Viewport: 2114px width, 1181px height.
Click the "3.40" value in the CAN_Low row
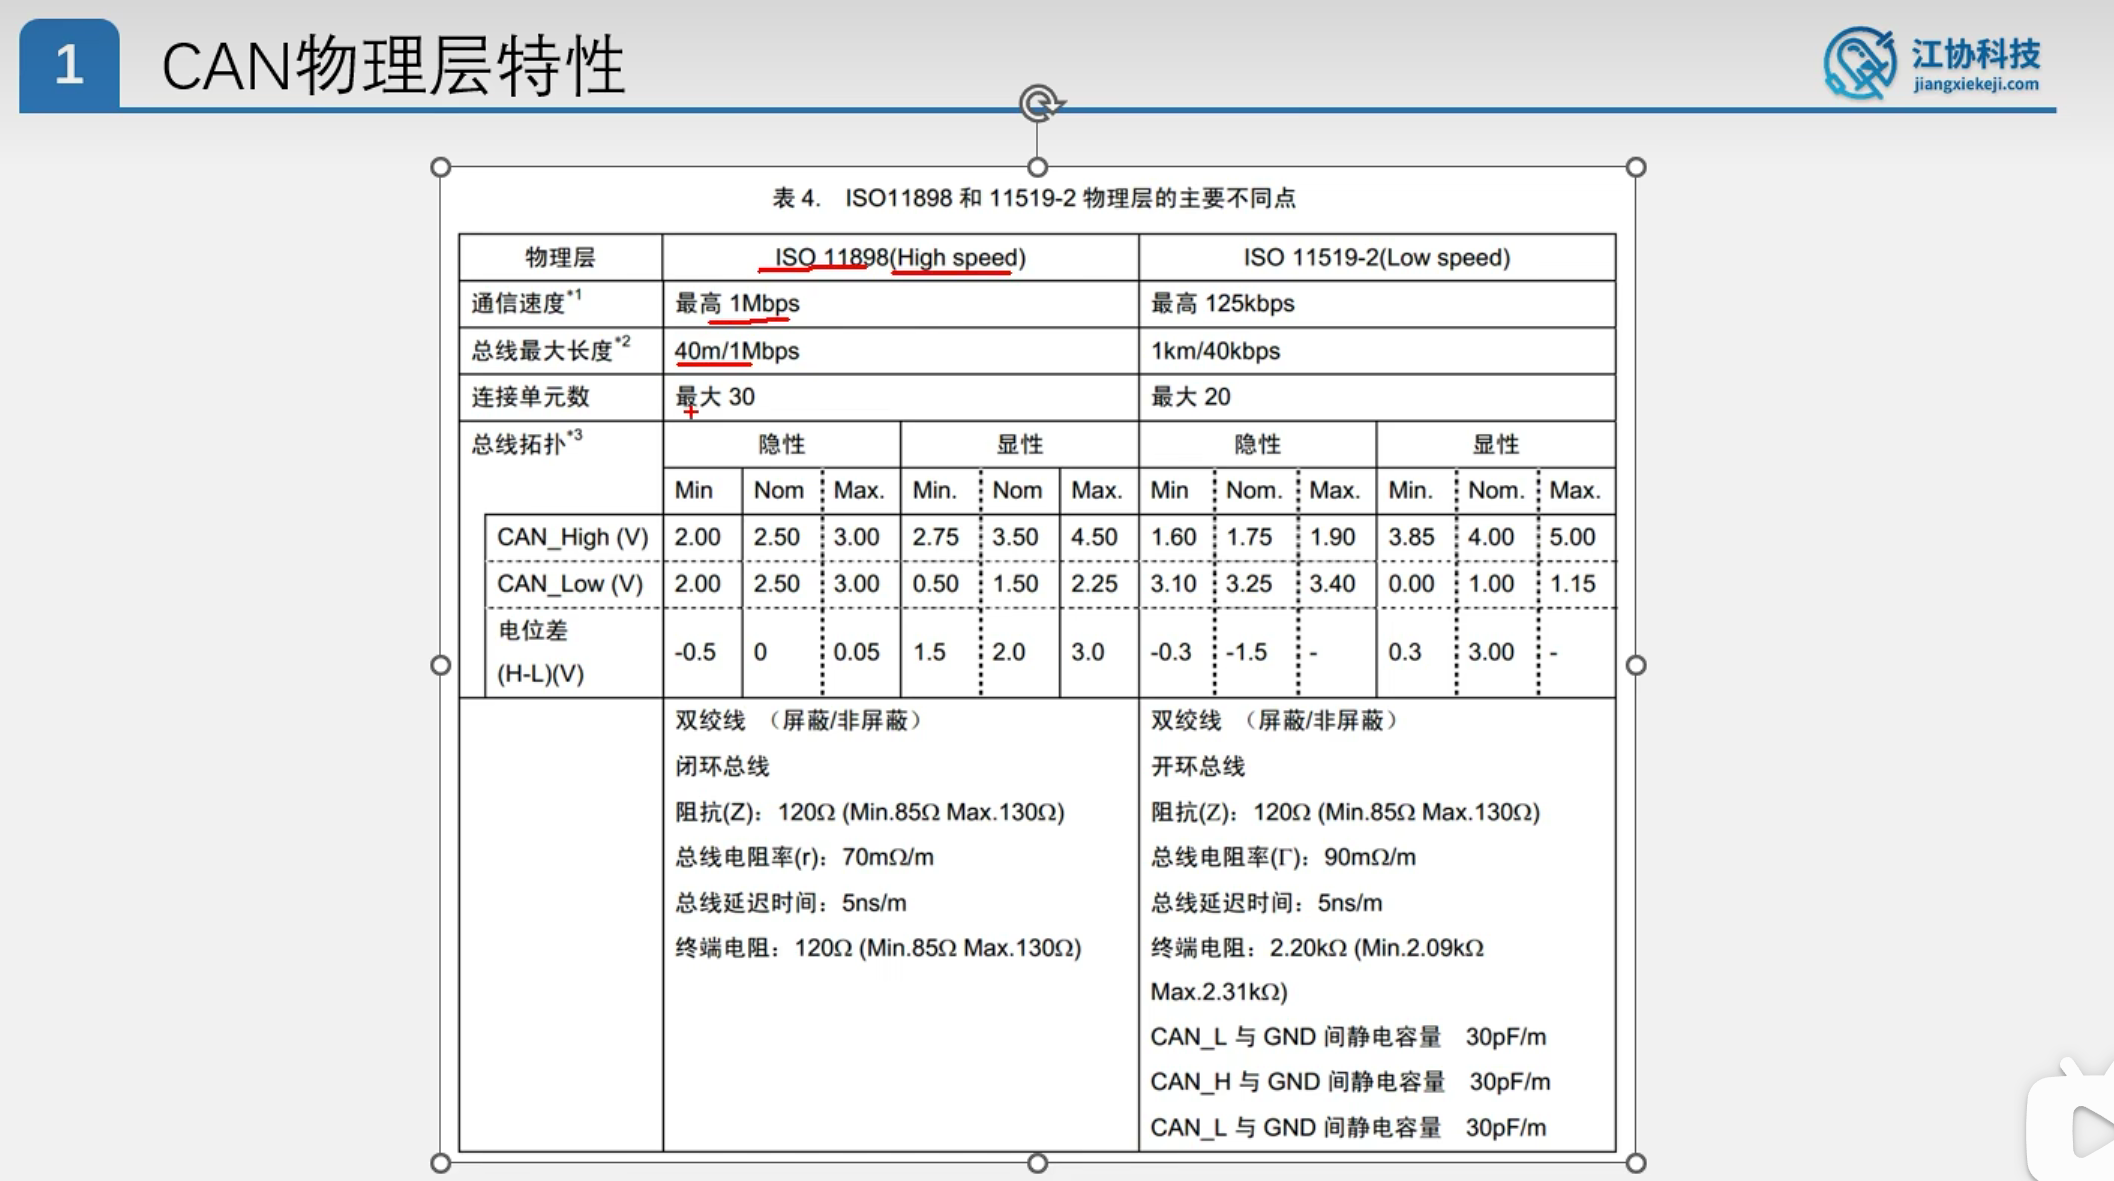tap(1332, 584)
